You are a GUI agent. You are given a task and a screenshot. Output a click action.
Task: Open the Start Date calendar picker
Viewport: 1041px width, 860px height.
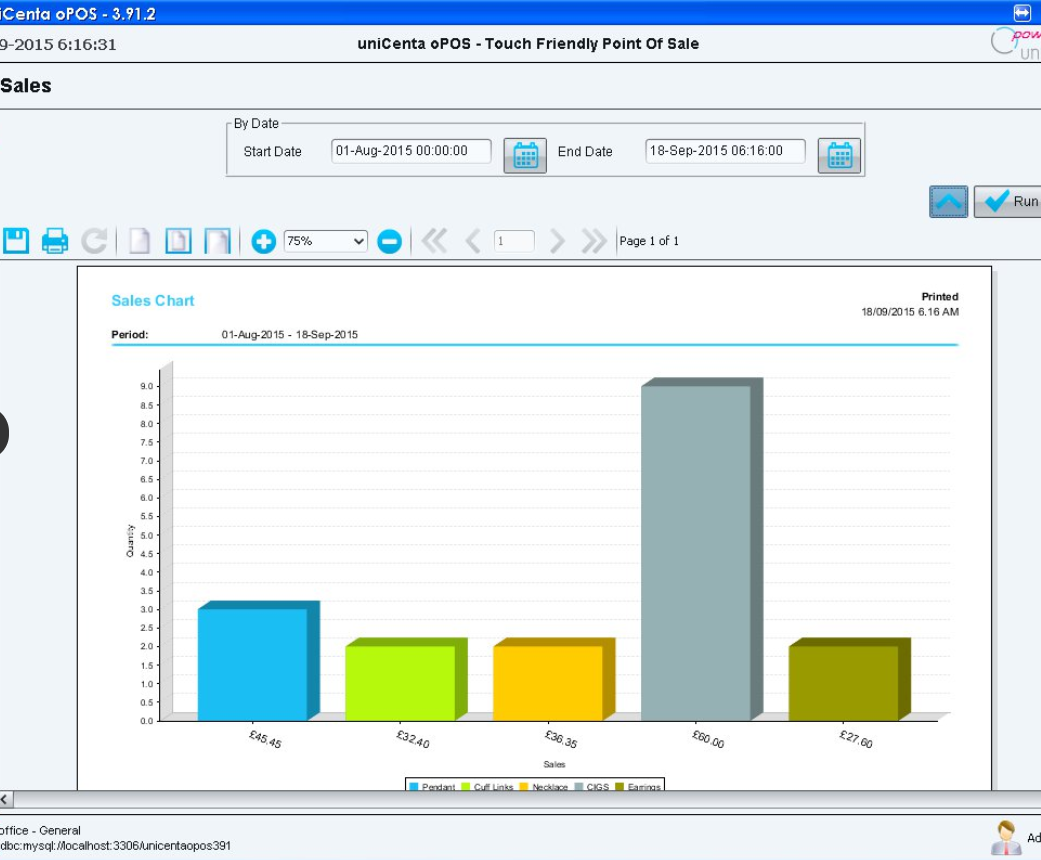point(524,154)
